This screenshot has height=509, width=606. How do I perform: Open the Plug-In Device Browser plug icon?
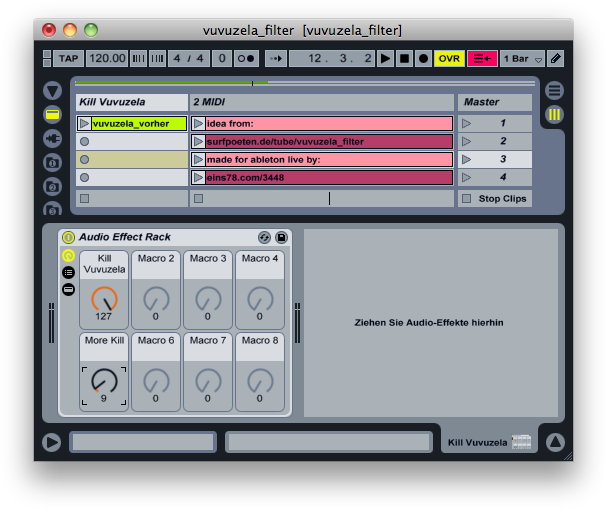click(x=53, y=139)
